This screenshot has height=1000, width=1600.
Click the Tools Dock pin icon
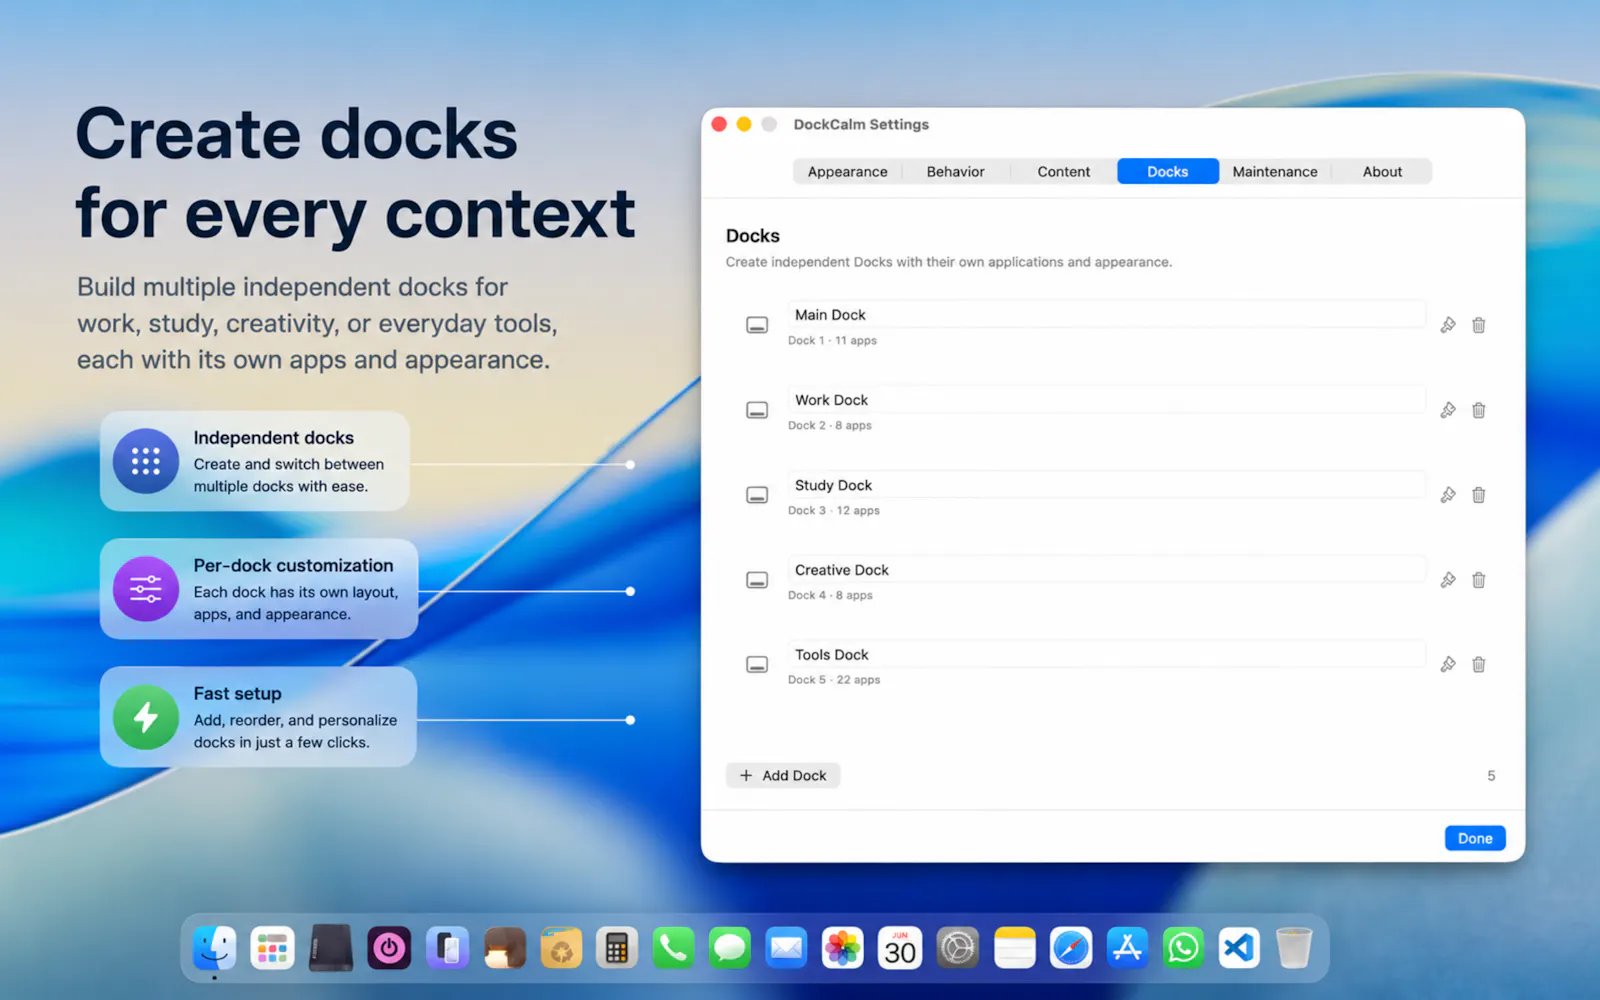[1447, 664]
